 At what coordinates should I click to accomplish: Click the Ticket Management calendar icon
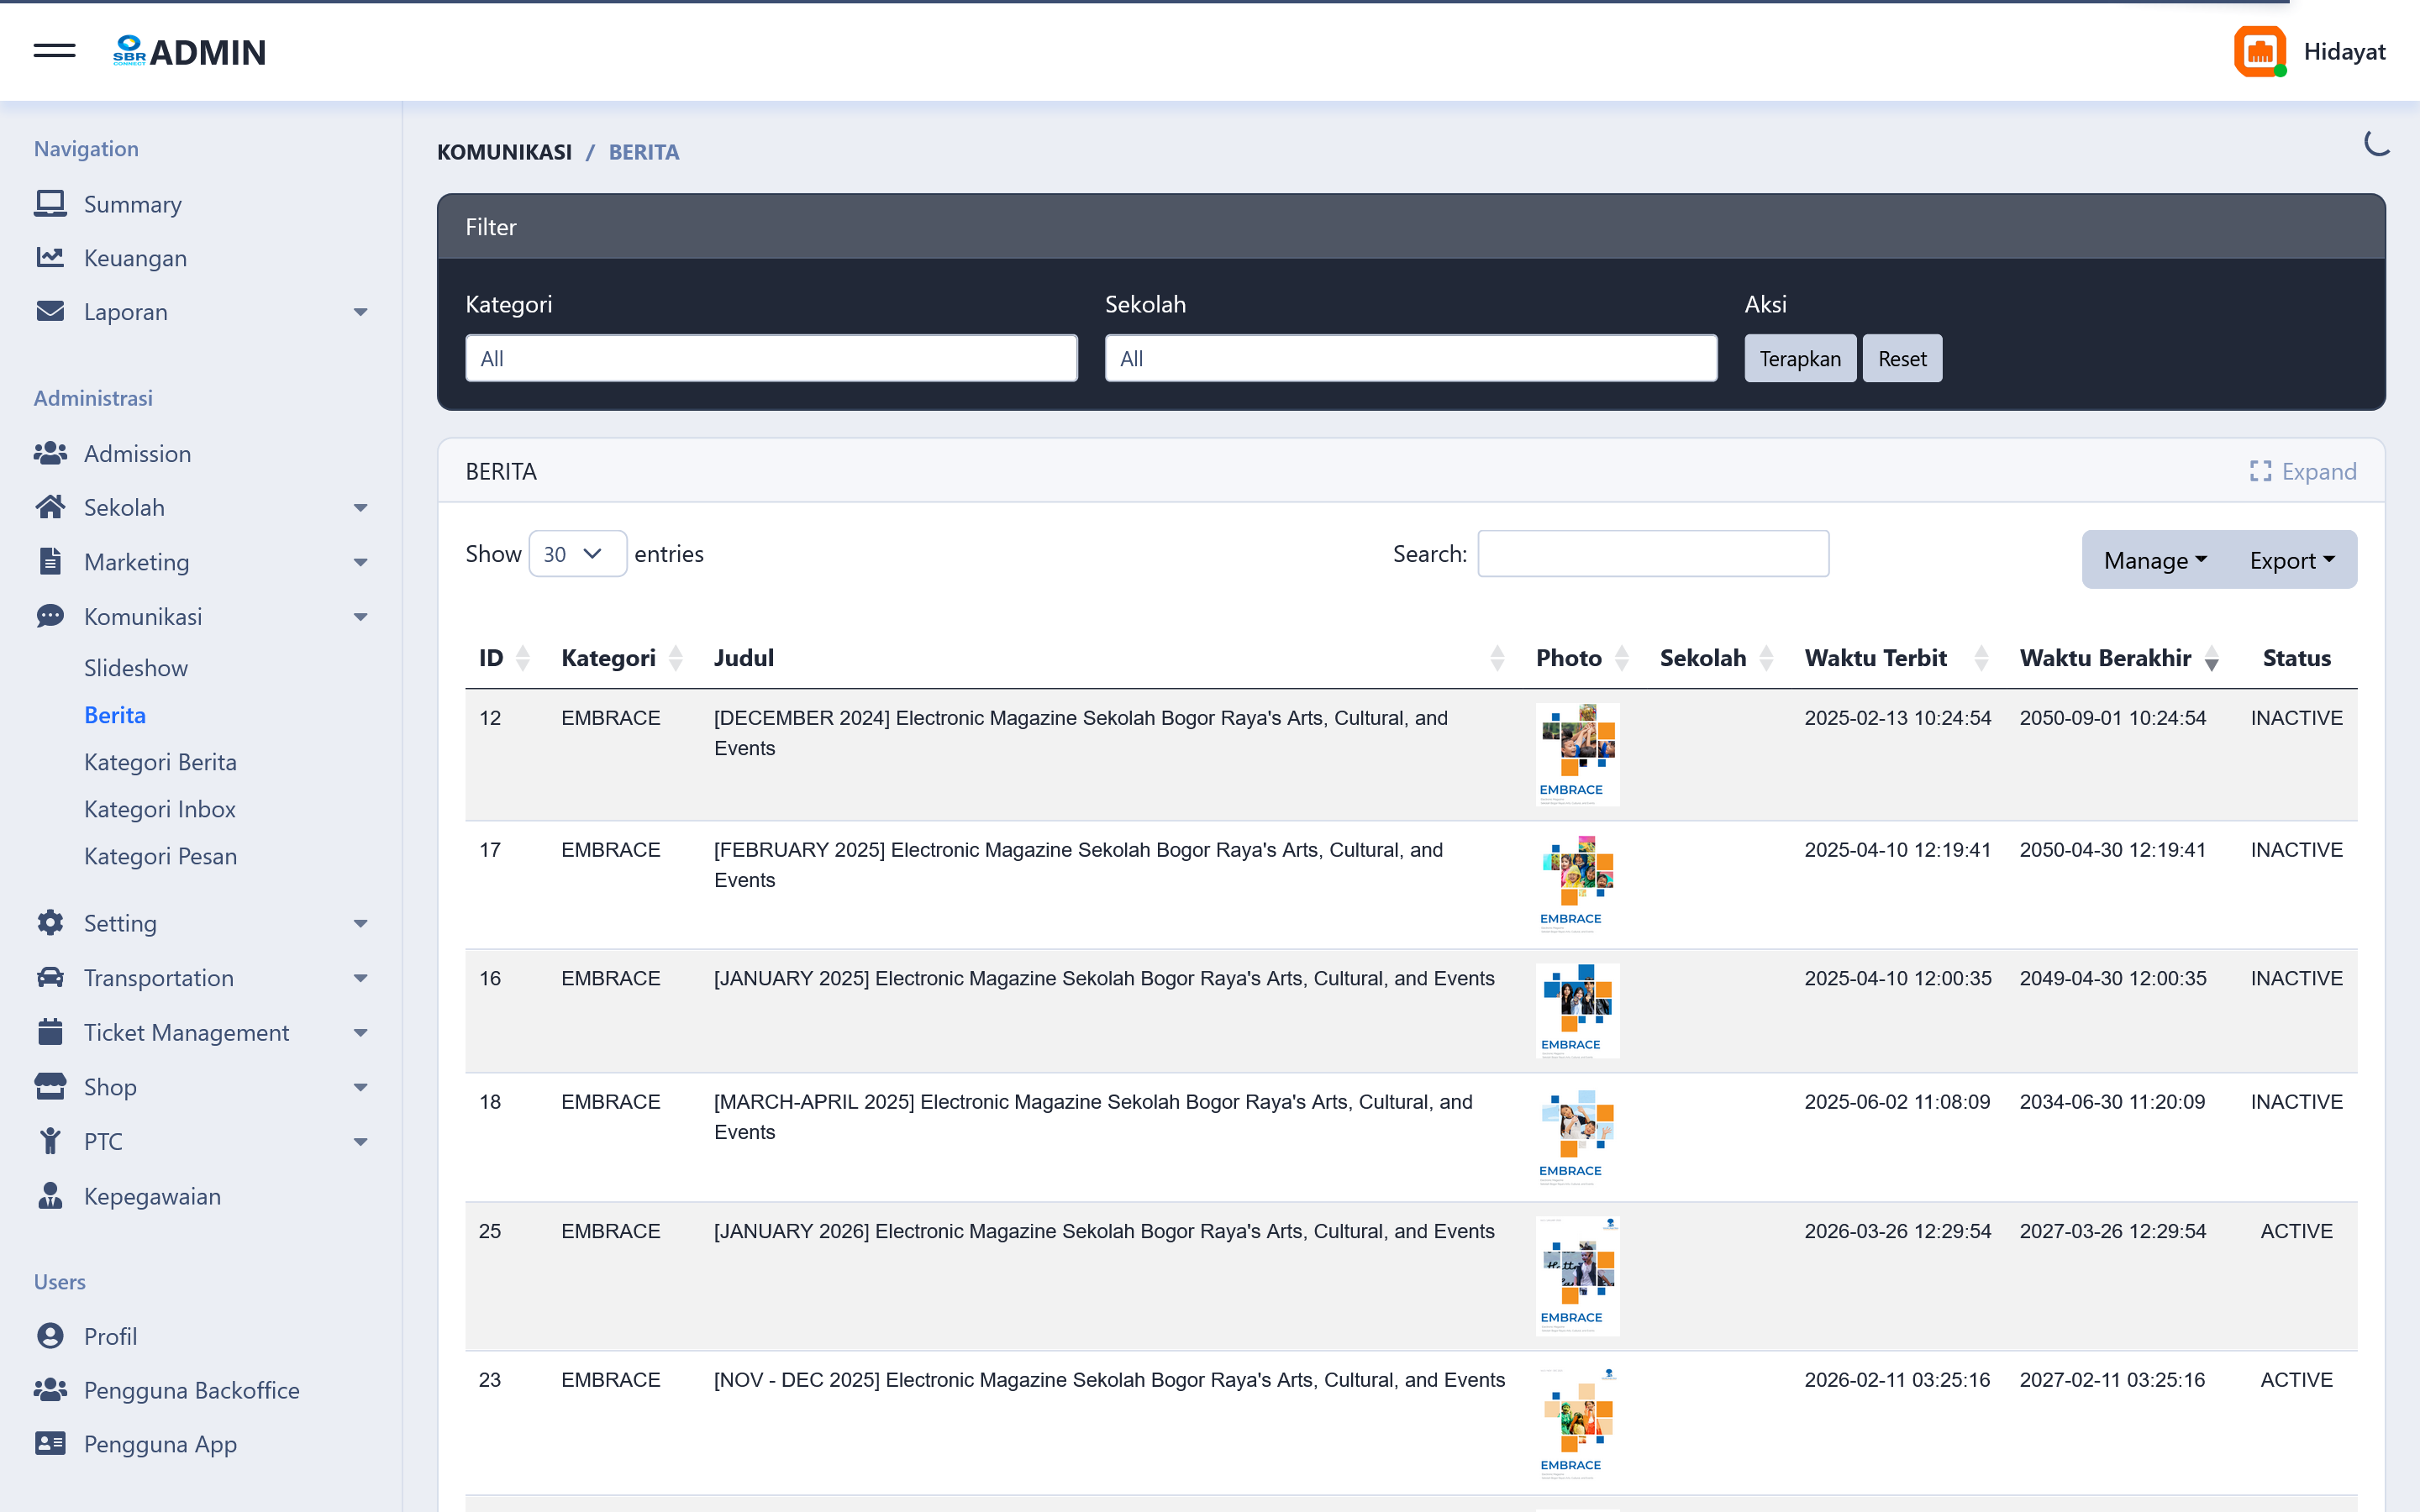(50, 1032)
